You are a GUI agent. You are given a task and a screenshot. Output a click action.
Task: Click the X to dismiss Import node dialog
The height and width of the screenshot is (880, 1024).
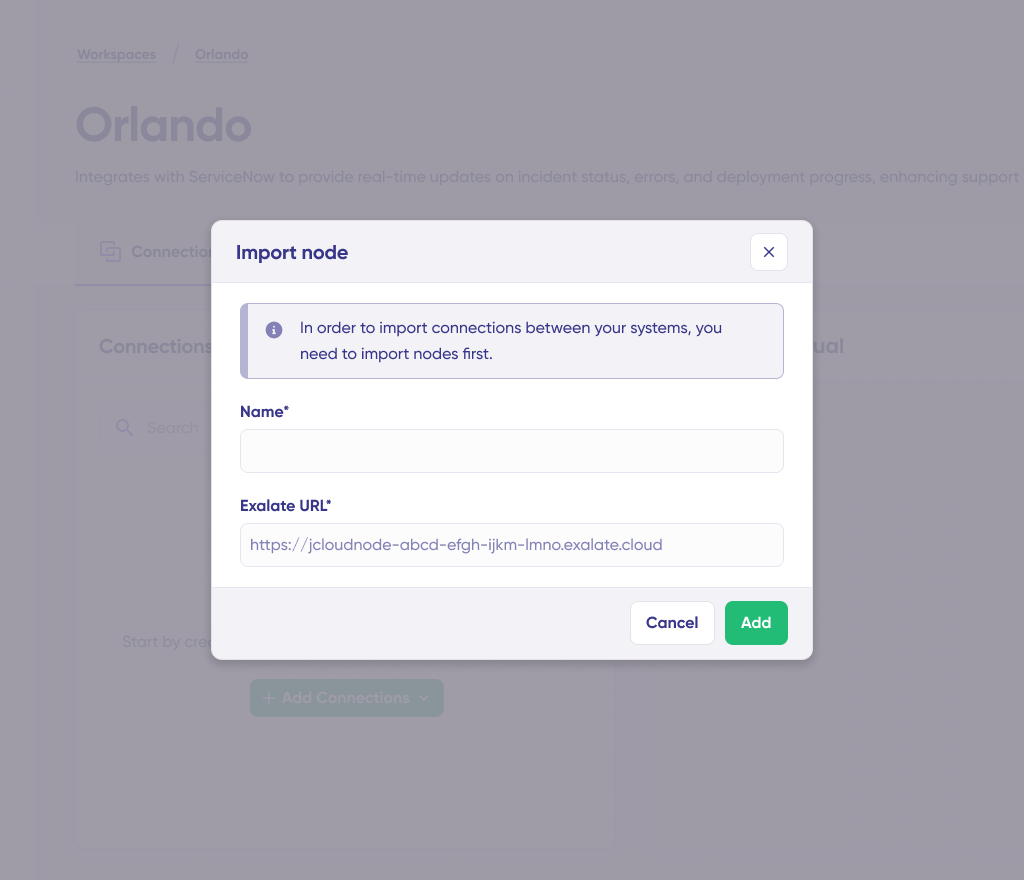(768, 252)
